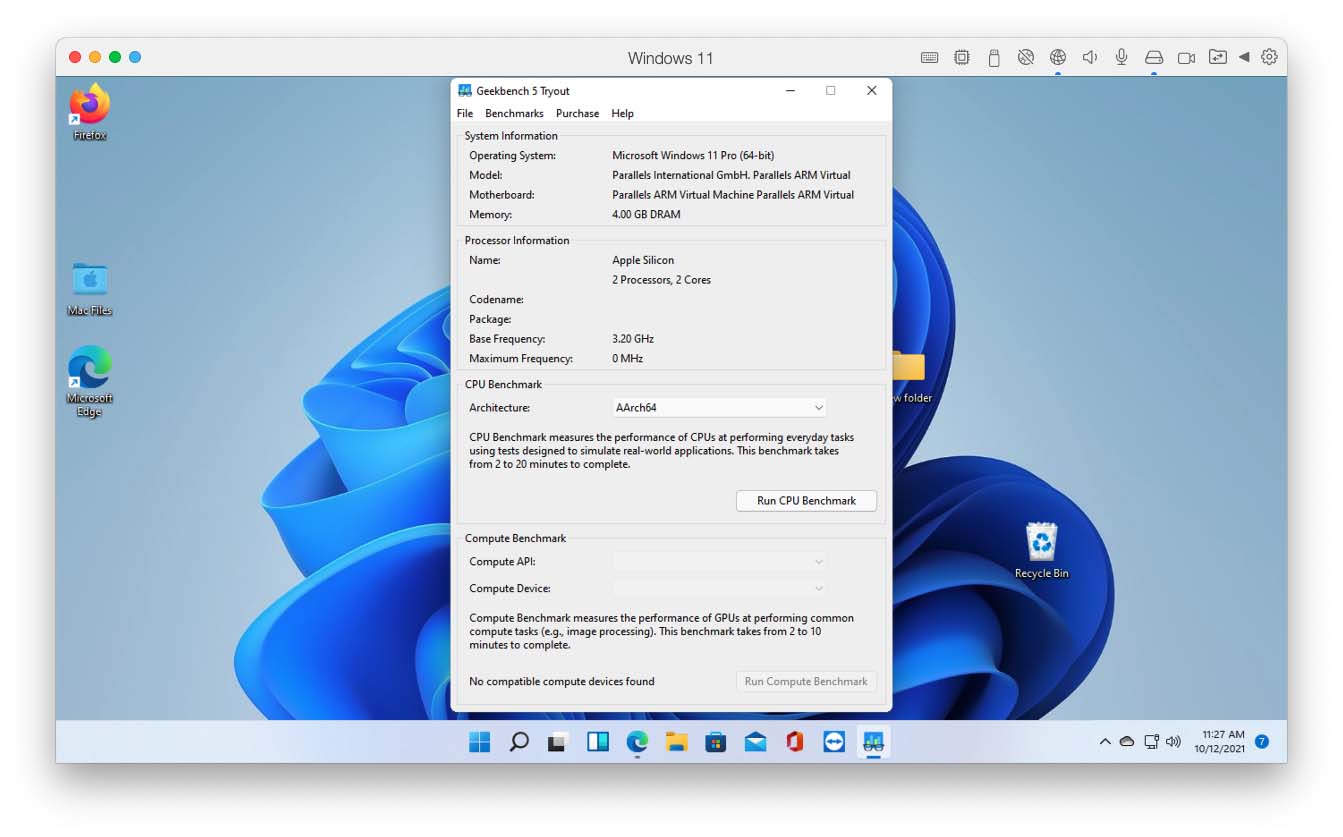This screenshot has height=837, width=1343.
Task: Click the Parallels keyboard icon in title bar
Action: tap(929, 58)
